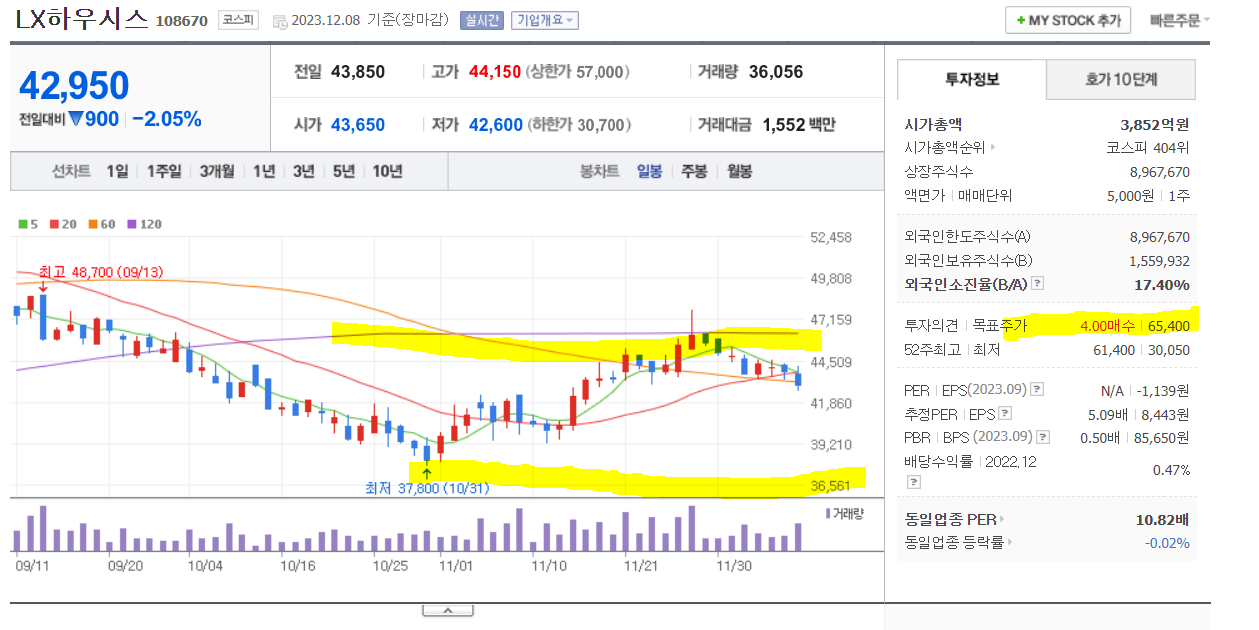Click the green 5-day moving average legend

pyautogui.click(x=28, y=224)
